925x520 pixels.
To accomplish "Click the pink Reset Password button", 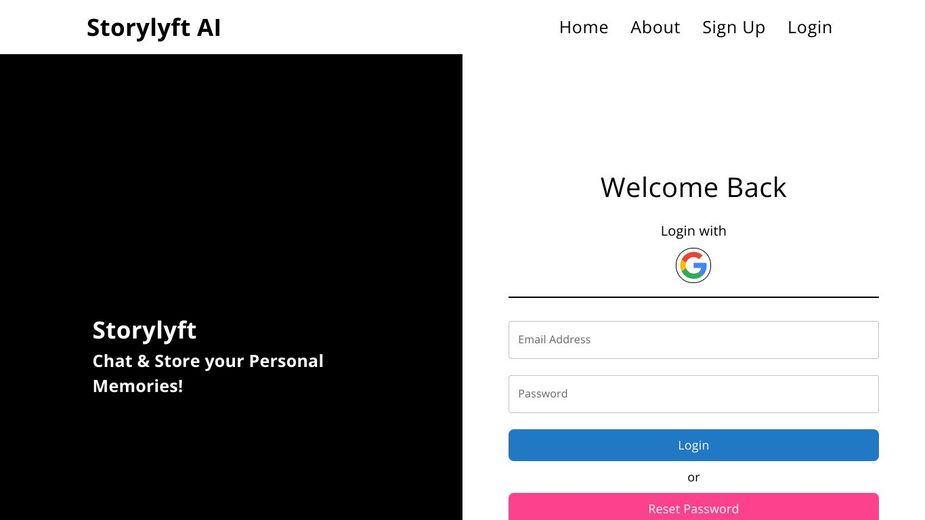I will pos(693,507).
